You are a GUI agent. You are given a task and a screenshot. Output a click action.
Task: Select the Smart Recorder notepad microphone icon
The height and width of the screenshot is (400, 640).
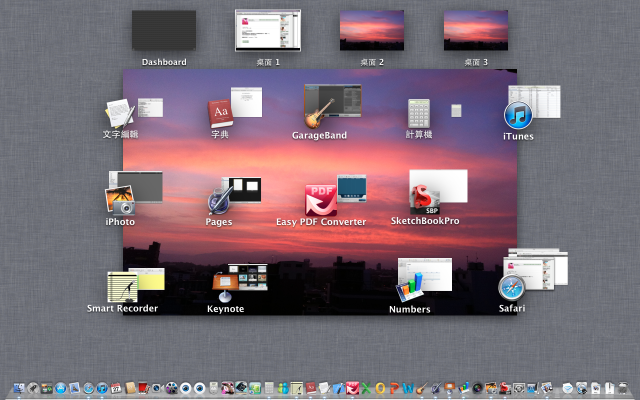point(122,287)
